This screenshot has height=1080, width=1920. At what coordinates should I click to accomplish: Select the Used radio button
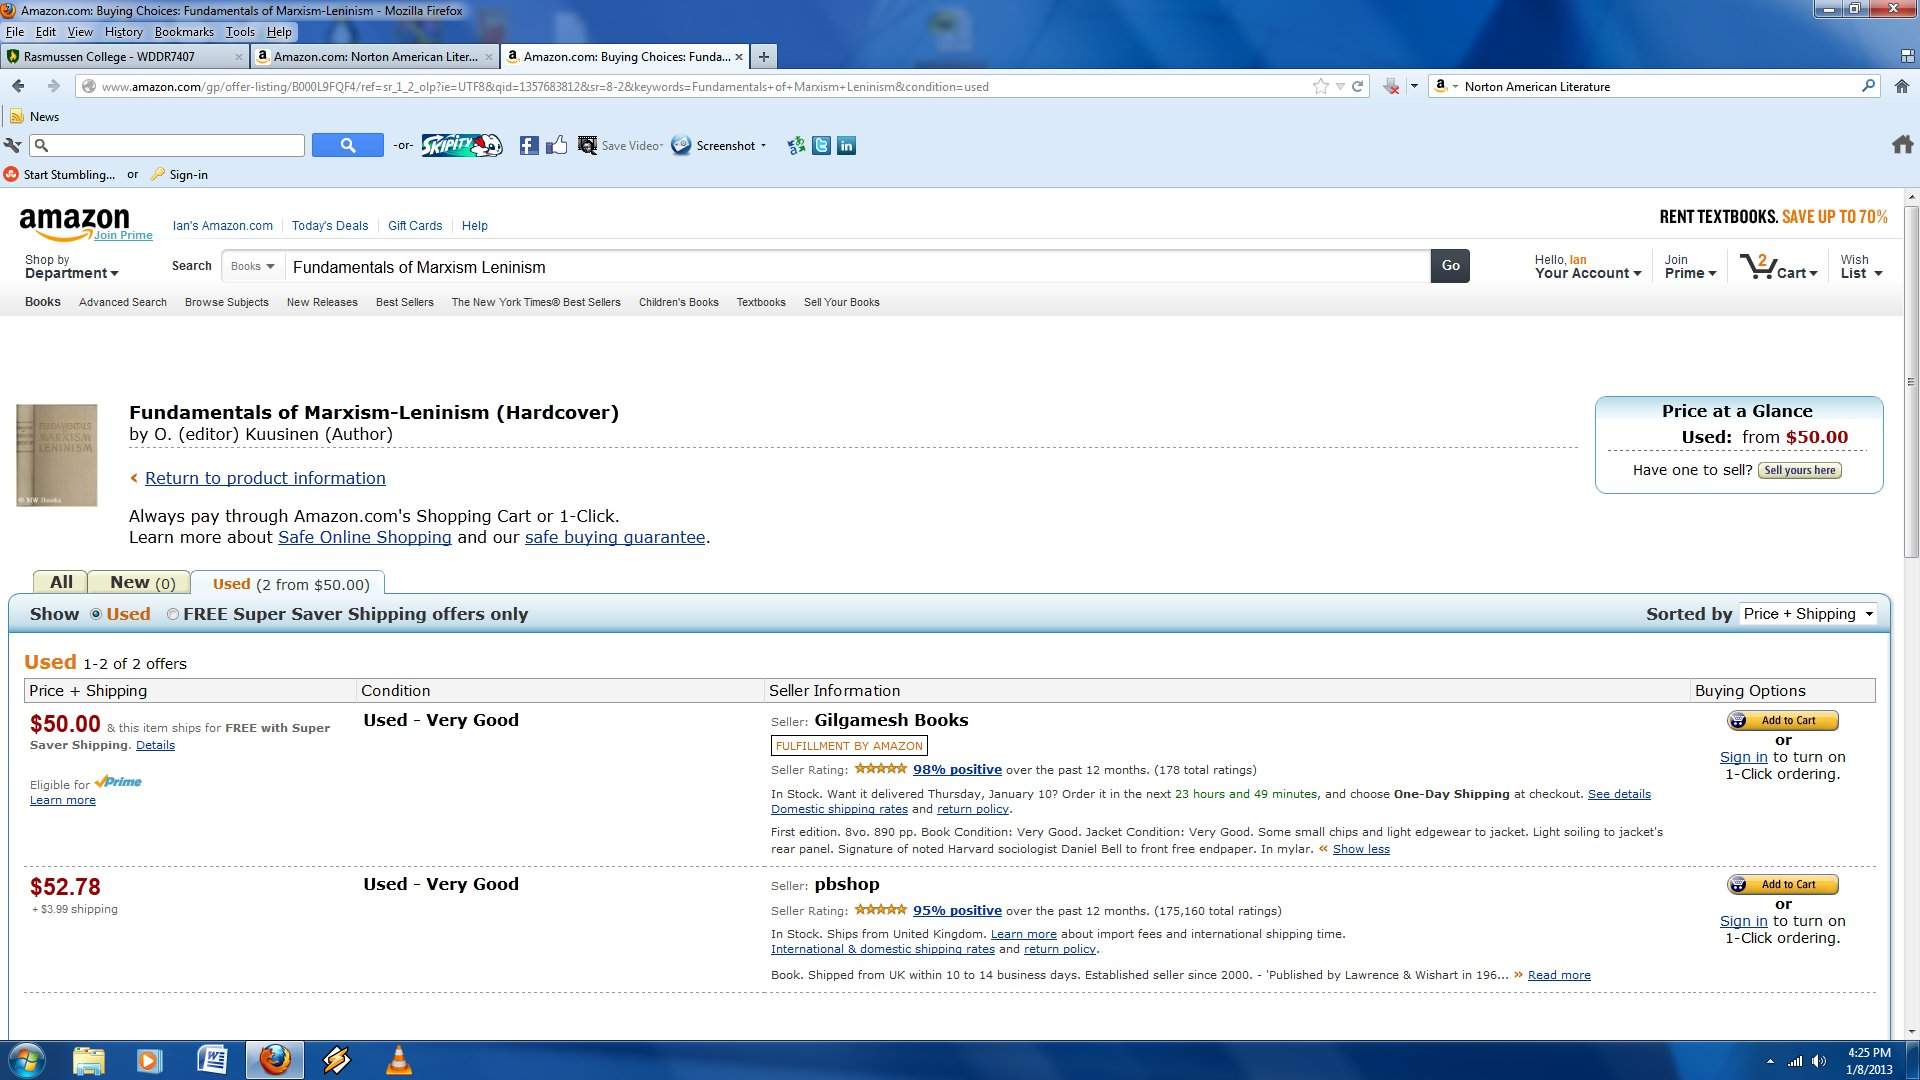click(x=96, y=615)
